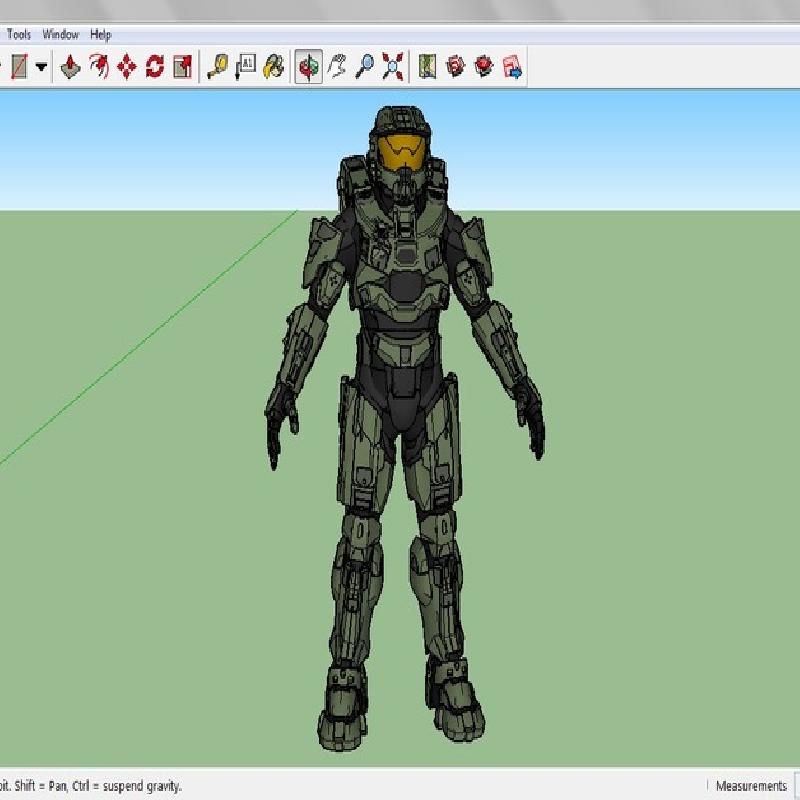This screenshot has width=800, height=800.
Task: Activate the Move tool
Action: tap(126, 67)
